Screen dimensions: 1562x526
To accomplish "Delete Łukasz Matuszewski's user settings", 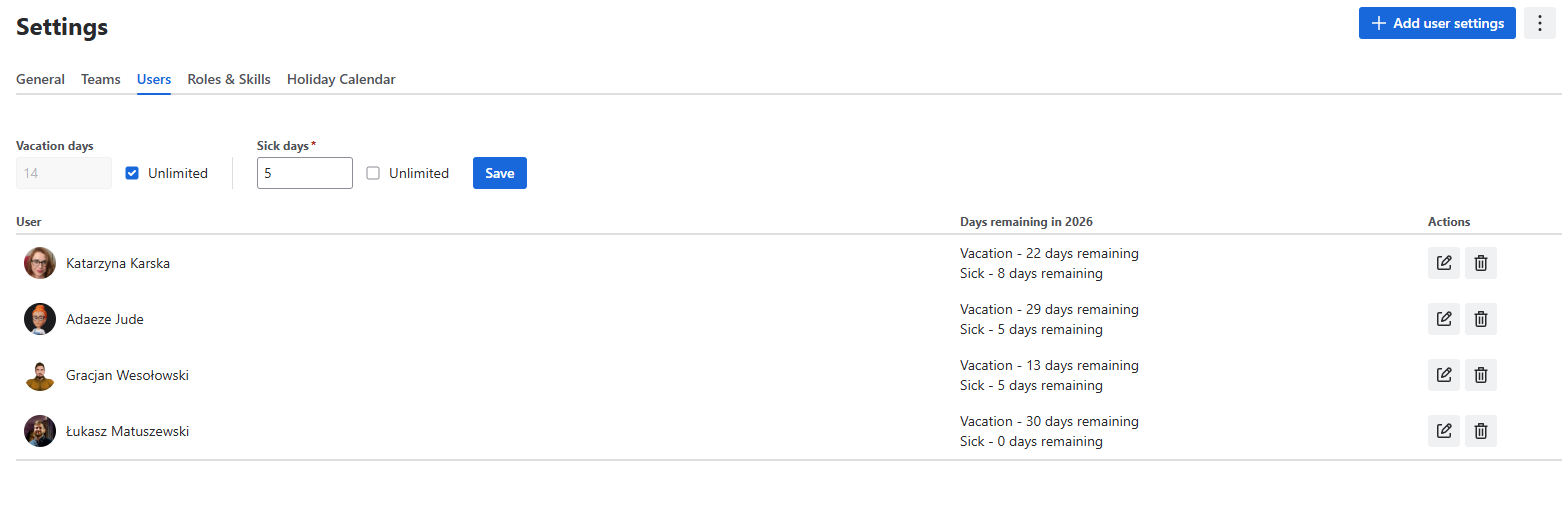I will (x=1481, y=431).
